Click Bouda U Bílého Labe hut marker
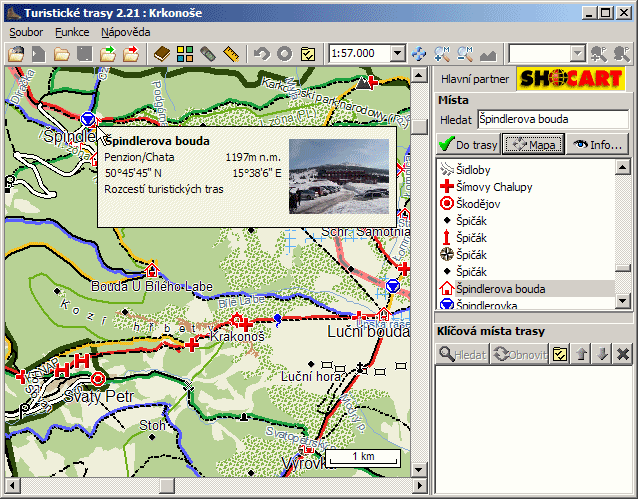 pyautogui.click(x=152, y=269)
